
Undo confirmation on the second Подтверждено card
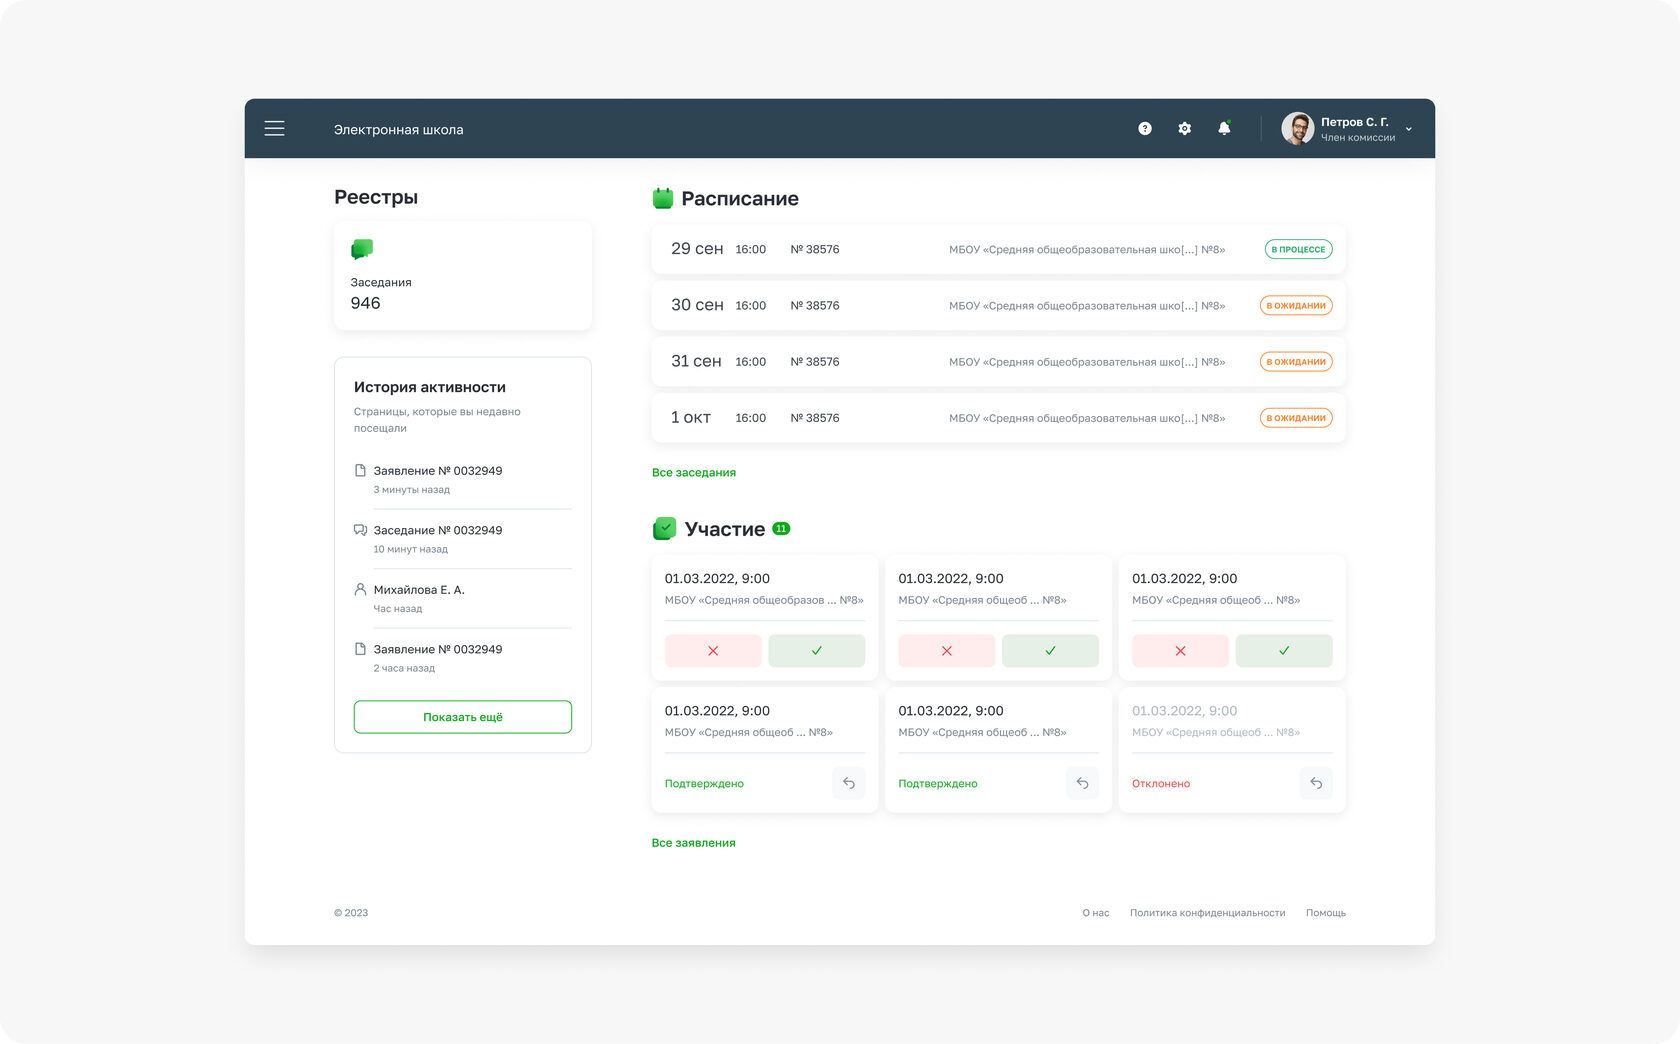tap(1082, 783)
